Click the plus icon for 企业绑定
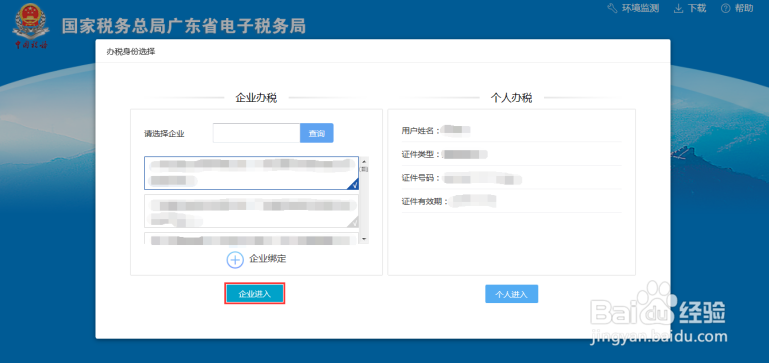The width and height of the screenshot is (769, 363). (x=235, y=259)
